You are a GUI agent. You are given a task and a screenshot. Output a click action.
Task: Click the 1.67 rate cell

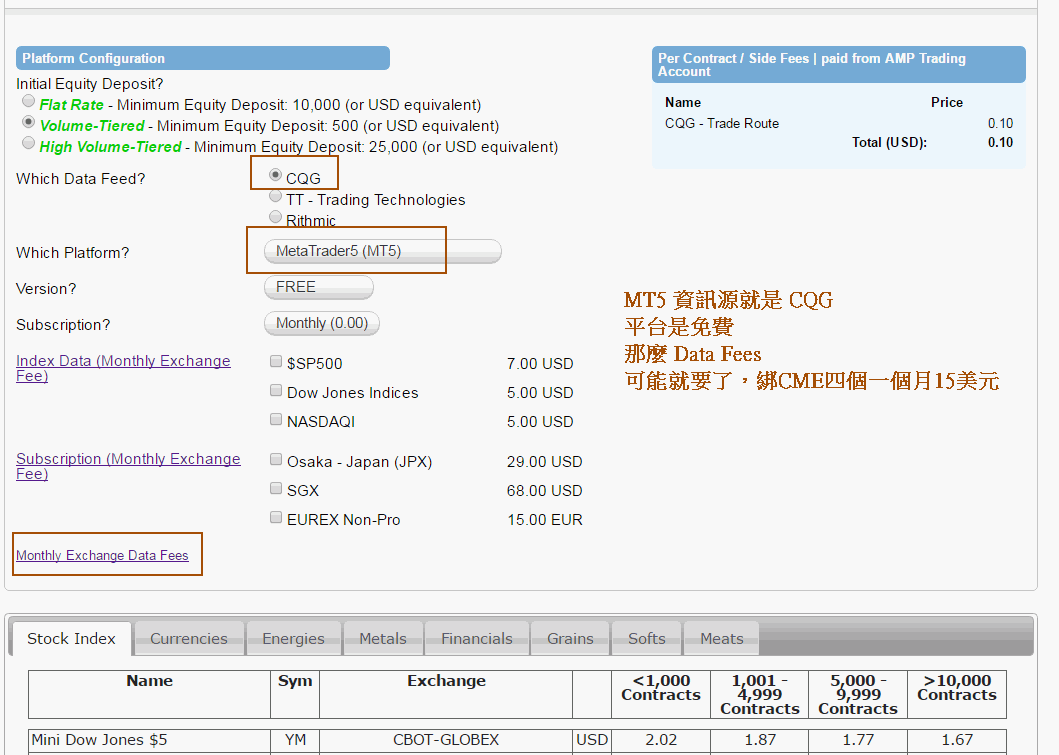click(957, 740)
